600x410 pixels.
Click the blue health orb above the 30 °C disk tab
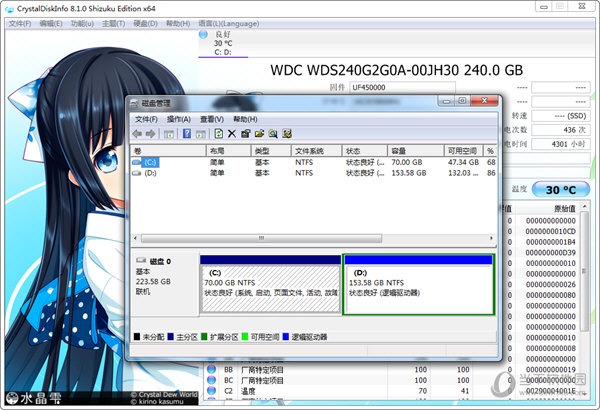point(203,34)
